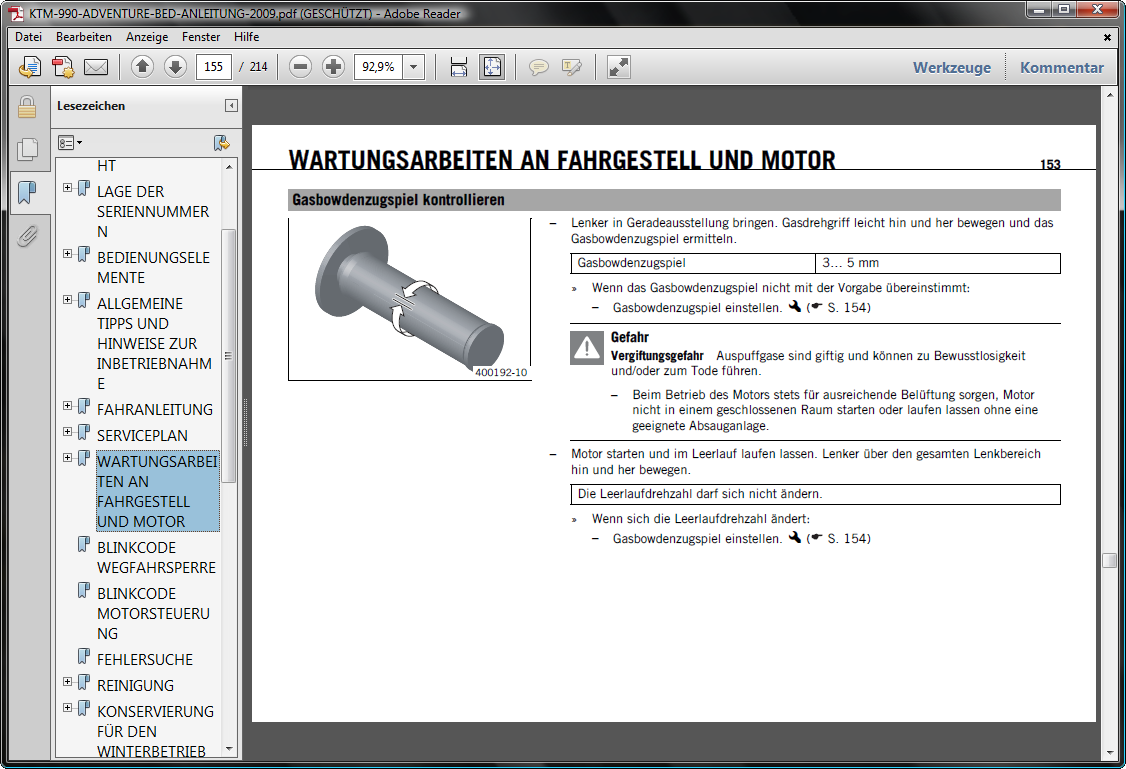The height and width of the screenshot is (769, 1126).
Task: Open the Bearbeiten menu
Action: pos(84,37)
